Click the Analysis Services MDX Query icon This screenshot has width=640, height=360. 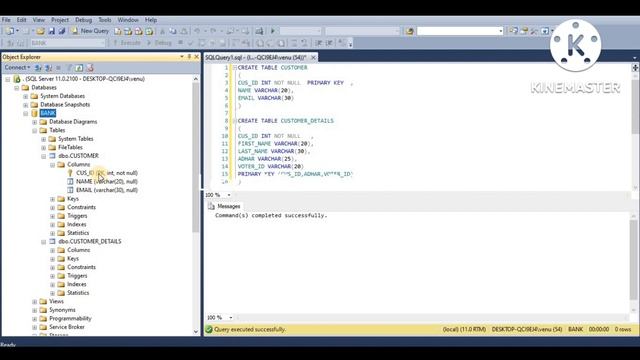pyautogui.click(x=128, y=31)
